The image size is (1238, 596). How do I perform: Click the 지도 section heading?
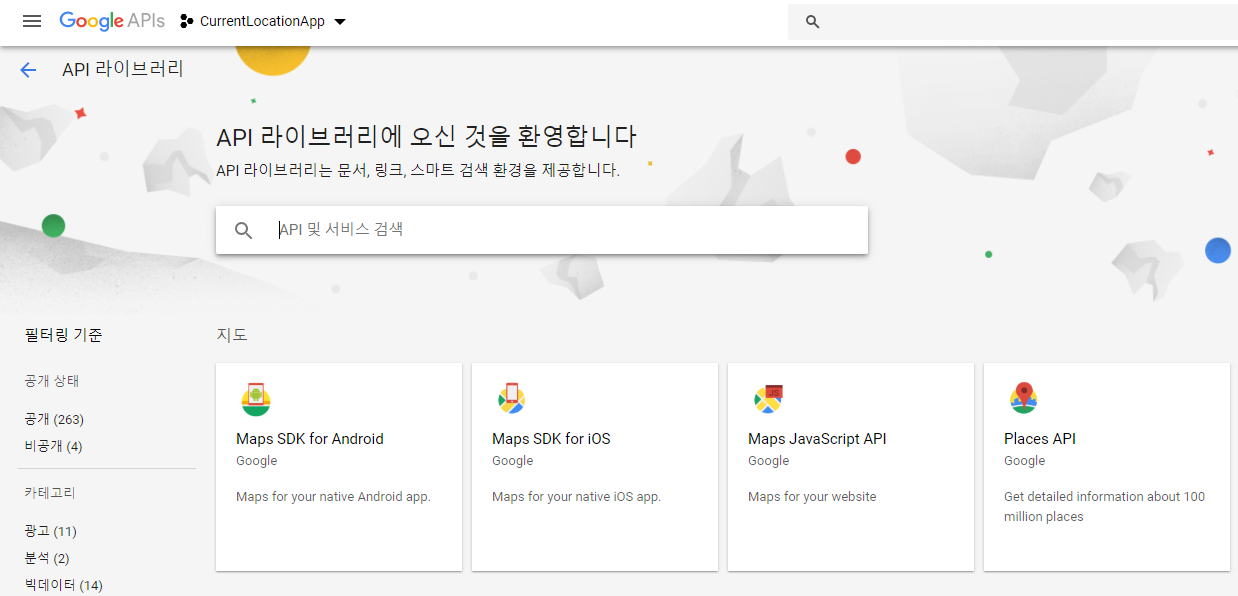pos(232,335)
